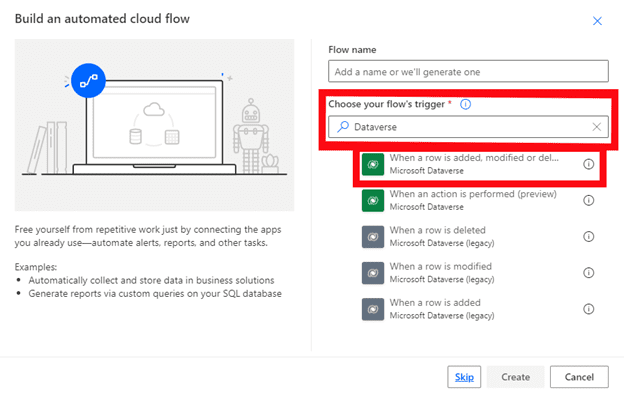Click the blue flow connector icon in the illustration
The image size is (624, 395).
coord(88,80)
